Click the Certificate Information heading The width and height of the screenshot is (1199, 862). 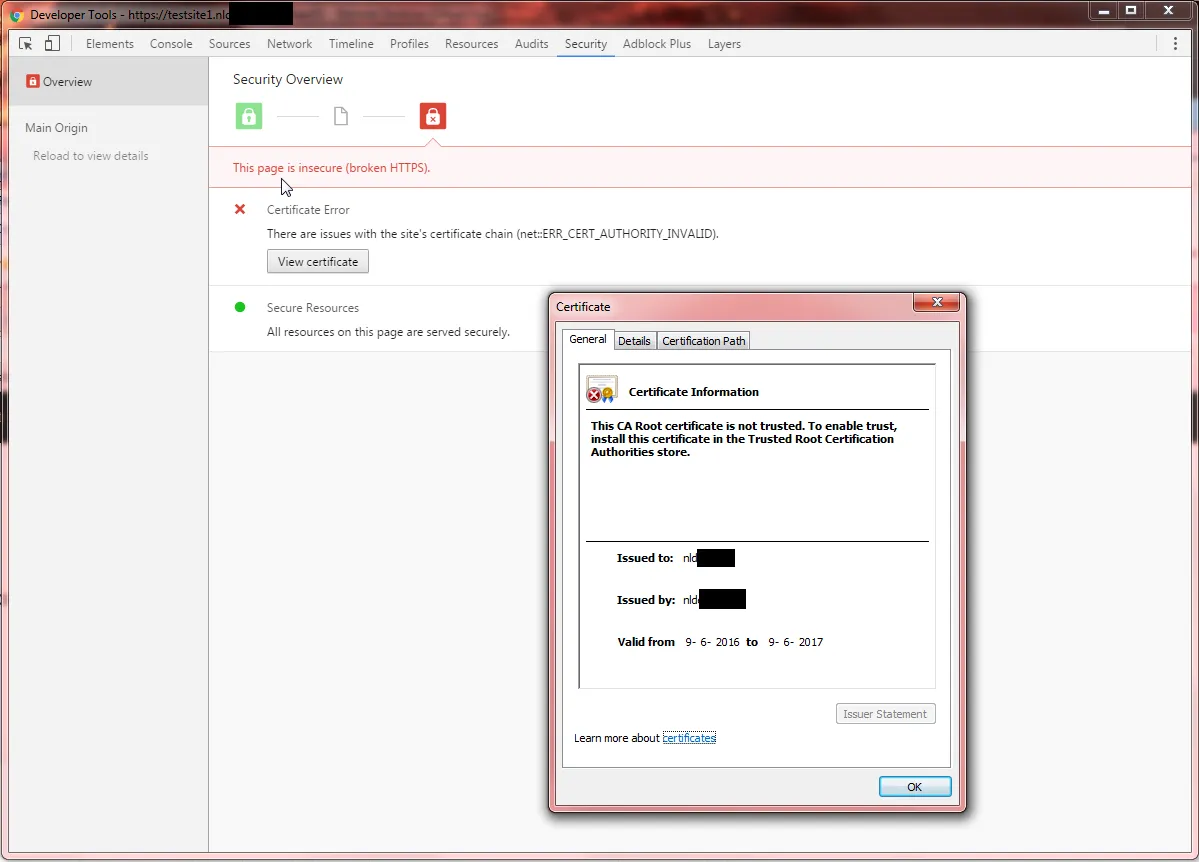(x=694, y=392)
